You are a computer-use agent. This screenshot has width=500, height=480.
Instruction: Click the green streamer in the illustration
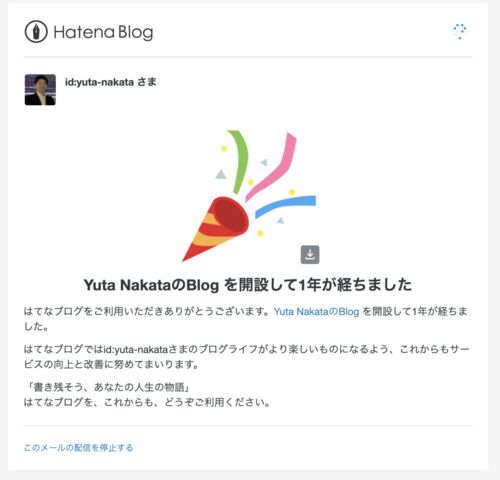[238, 162]
